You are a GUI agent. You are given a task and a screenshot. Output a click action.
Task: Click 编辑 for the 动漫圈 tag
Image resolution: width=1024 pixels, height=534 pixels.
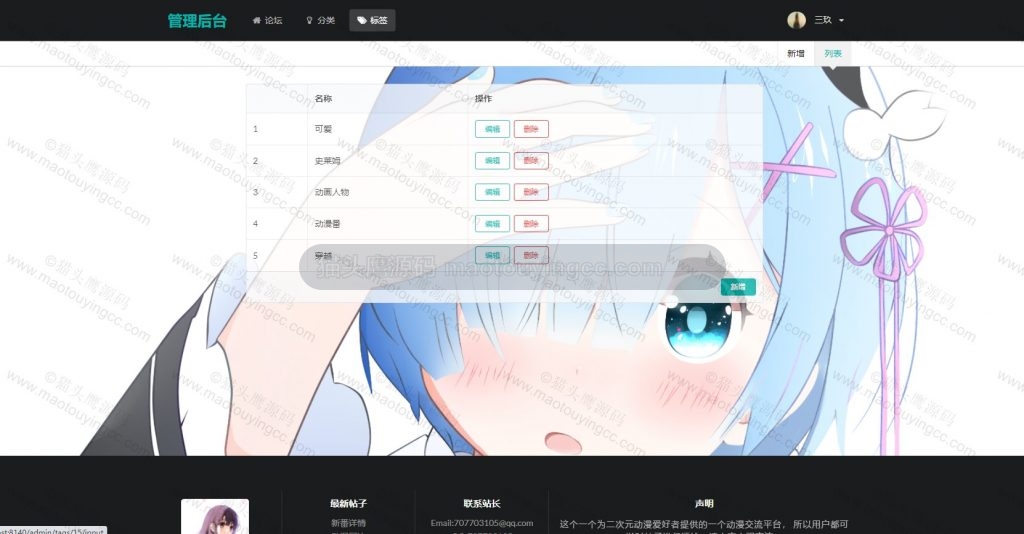[492, 224]
